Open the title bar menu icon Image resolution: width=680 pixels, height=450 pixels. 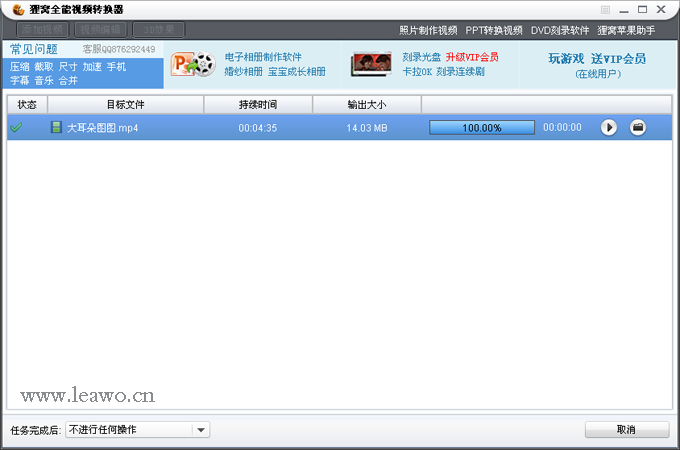click(605, 10)
